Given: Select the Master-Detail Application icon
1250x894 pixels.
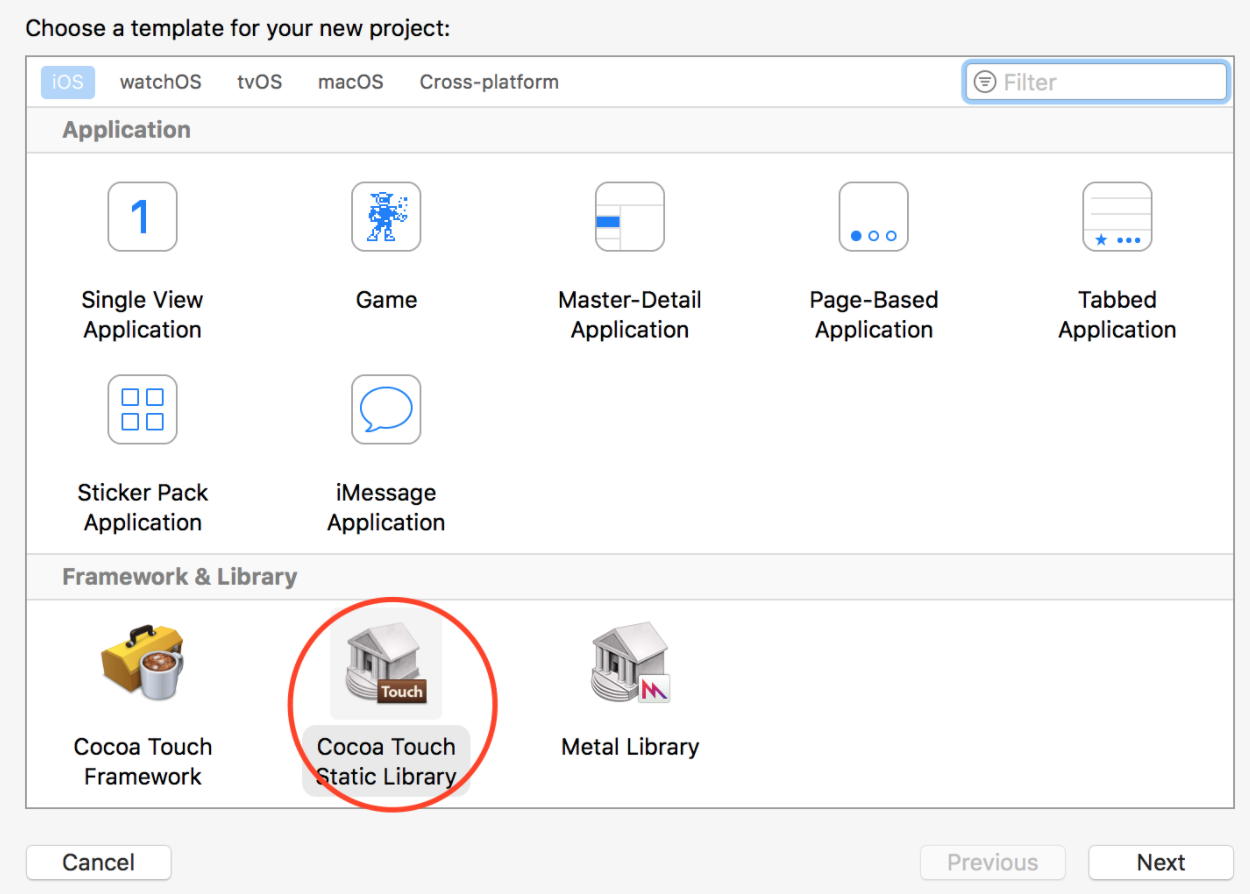Looking at the screenshot, I should (629, 217).
